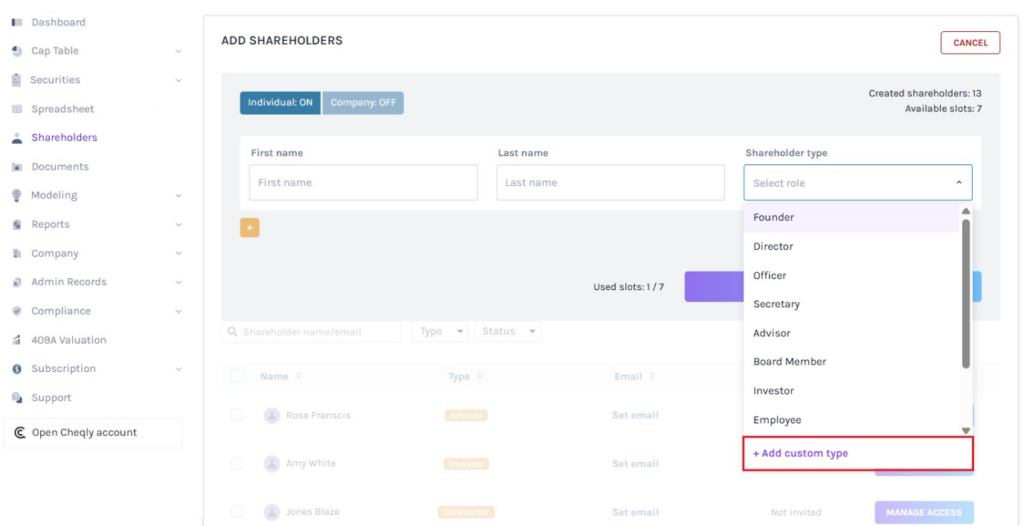Expand the Subscription menu chevron
The width and height of the screenshot is (1024, 526).
click(x=178, y=369)
